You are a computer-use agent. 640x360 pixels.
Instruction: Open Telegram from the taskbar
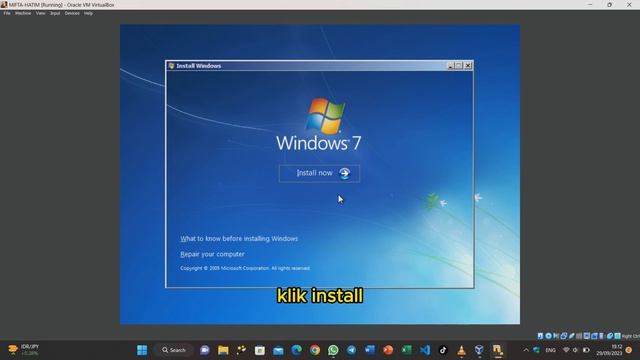pos(351,350)
